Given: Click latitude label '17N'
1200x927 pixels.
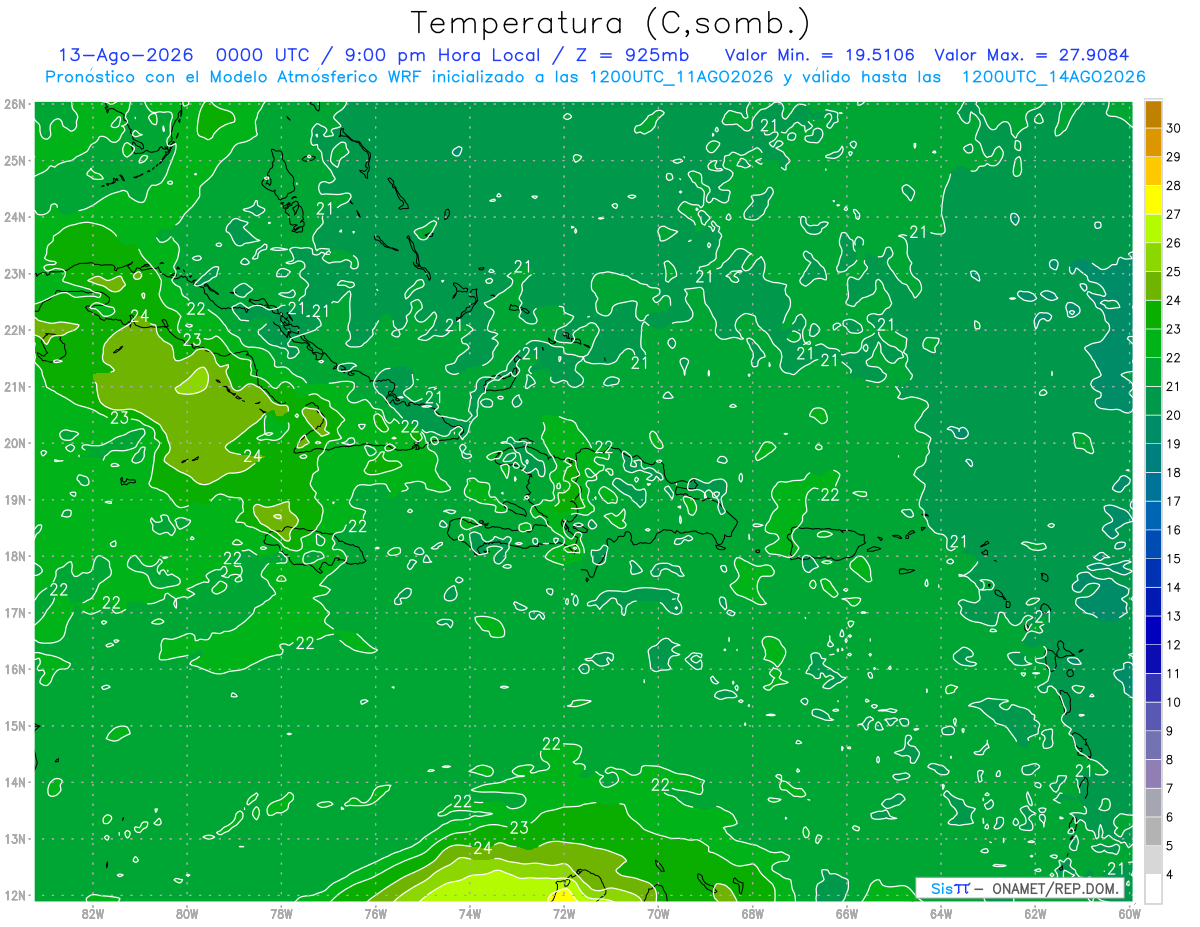Looking at the screenshot, I should (15, 612).
